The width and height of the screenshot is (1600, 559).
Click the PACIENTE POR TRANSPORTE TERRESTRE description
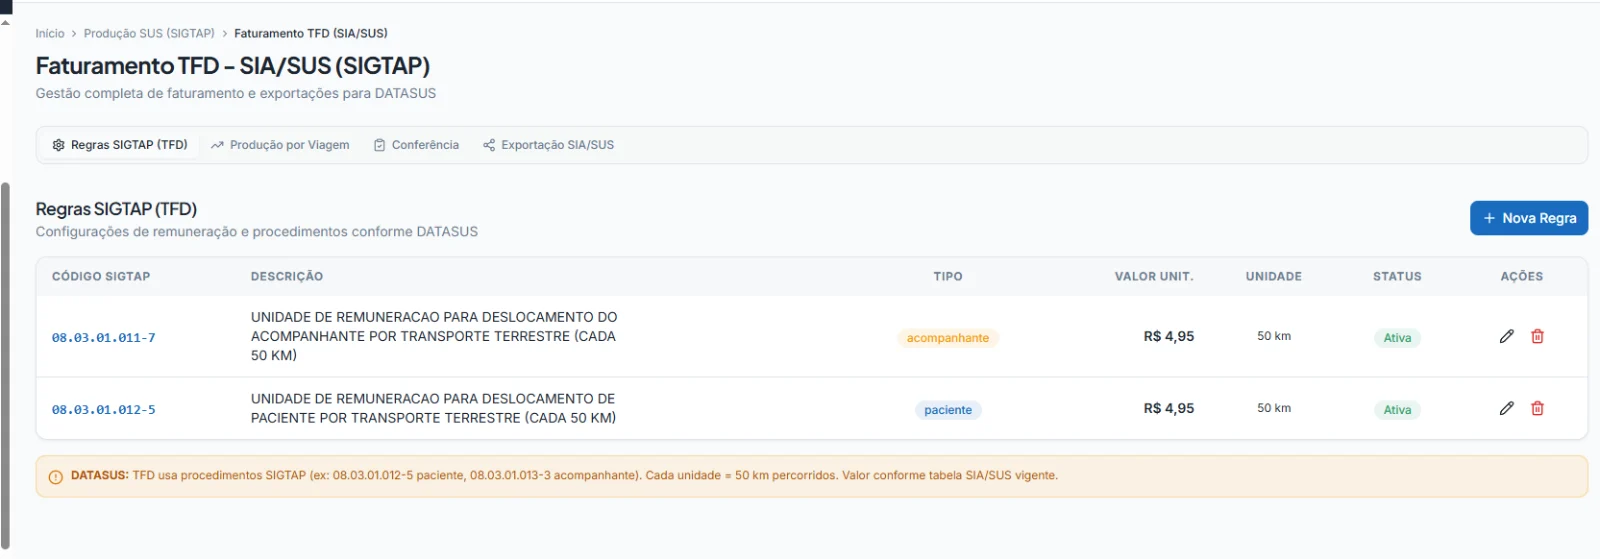[x=434, y=408]
